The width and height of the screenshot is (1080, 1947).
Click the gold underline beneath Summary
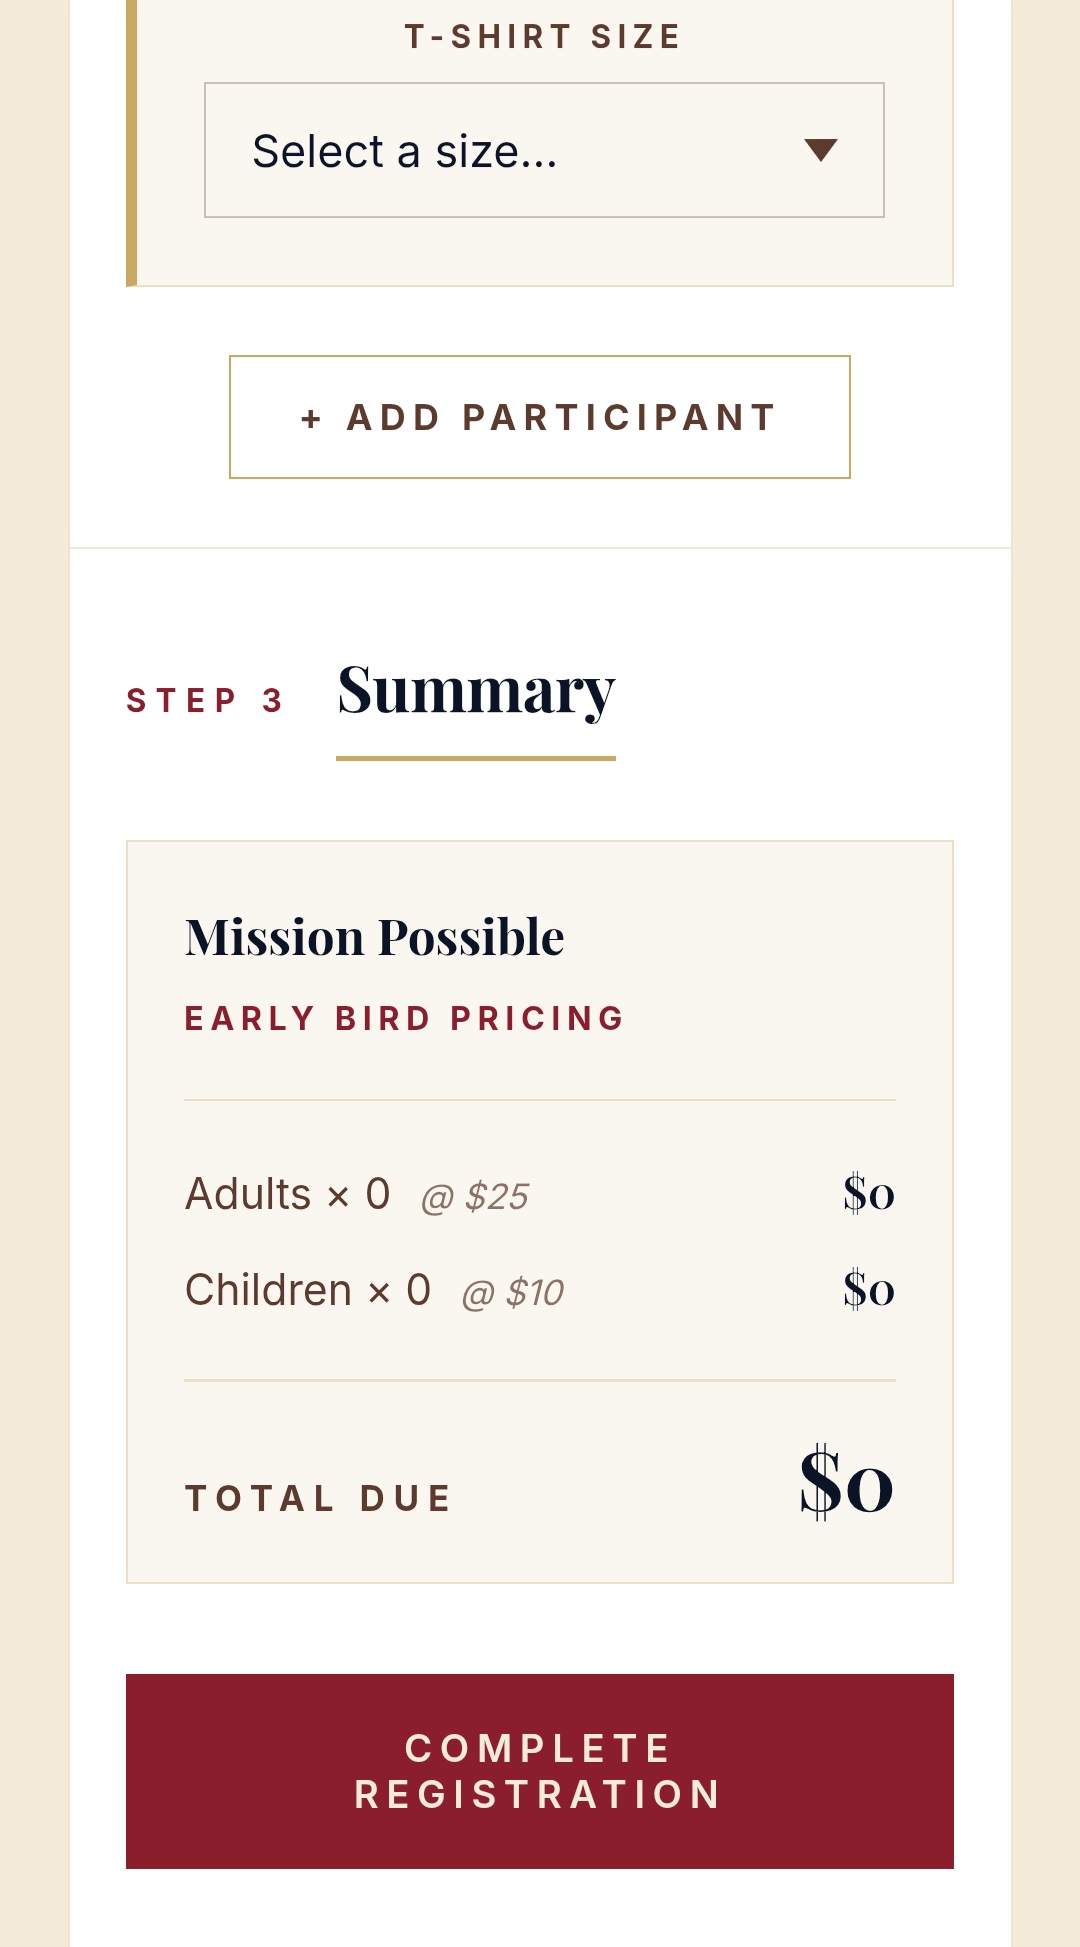click(476, 758)
